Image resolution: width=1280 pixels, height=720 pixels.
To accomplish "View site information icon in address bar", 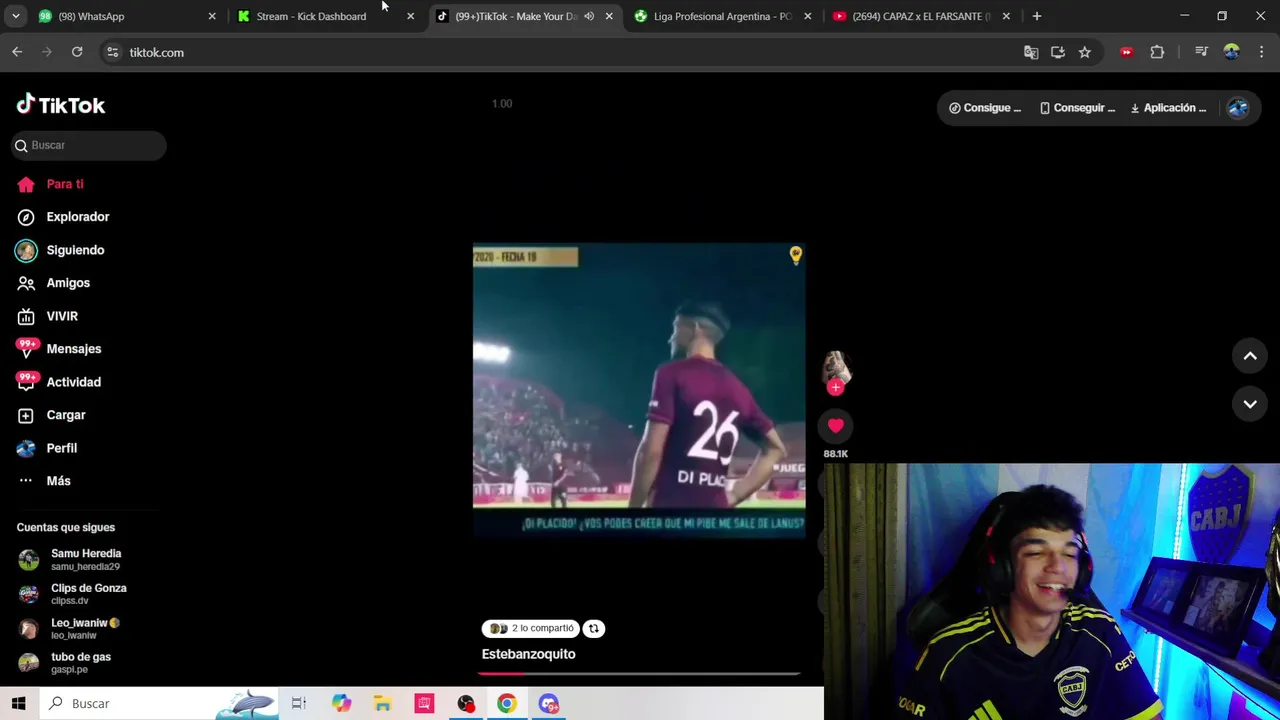I will pyautogui.click(x=112, y=52).
